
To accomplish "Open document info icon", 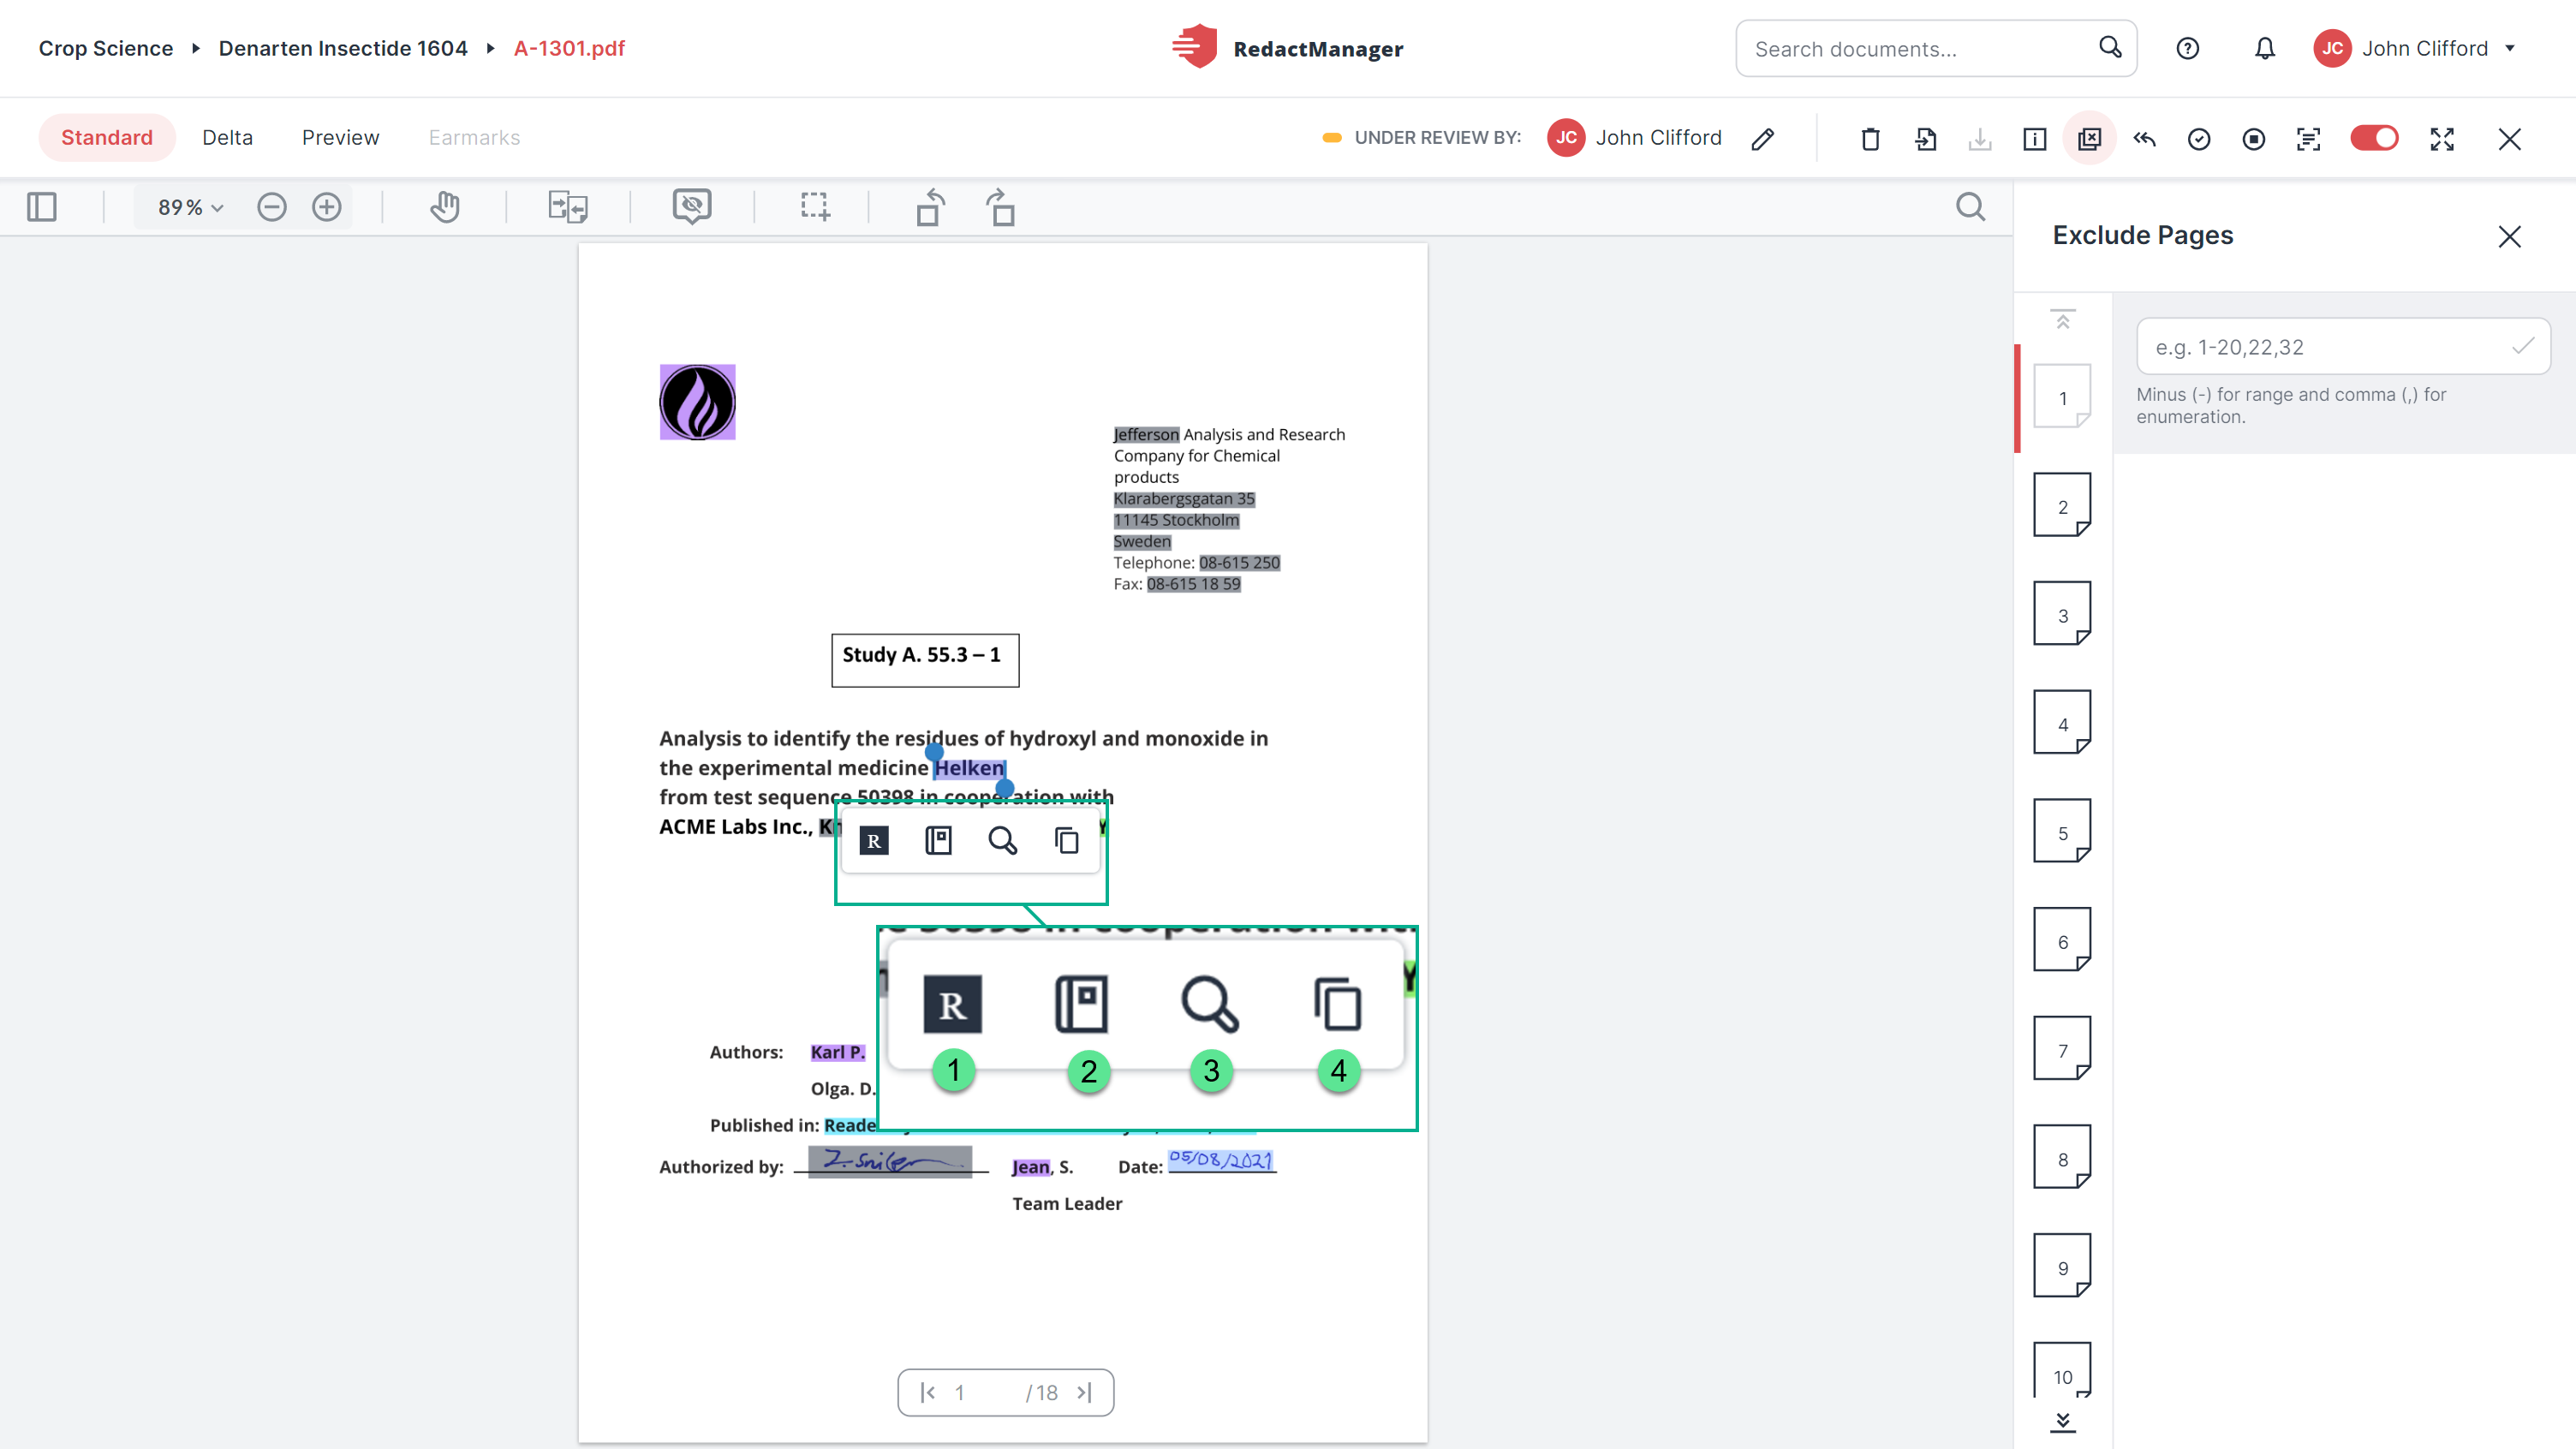I will 2034,138.
